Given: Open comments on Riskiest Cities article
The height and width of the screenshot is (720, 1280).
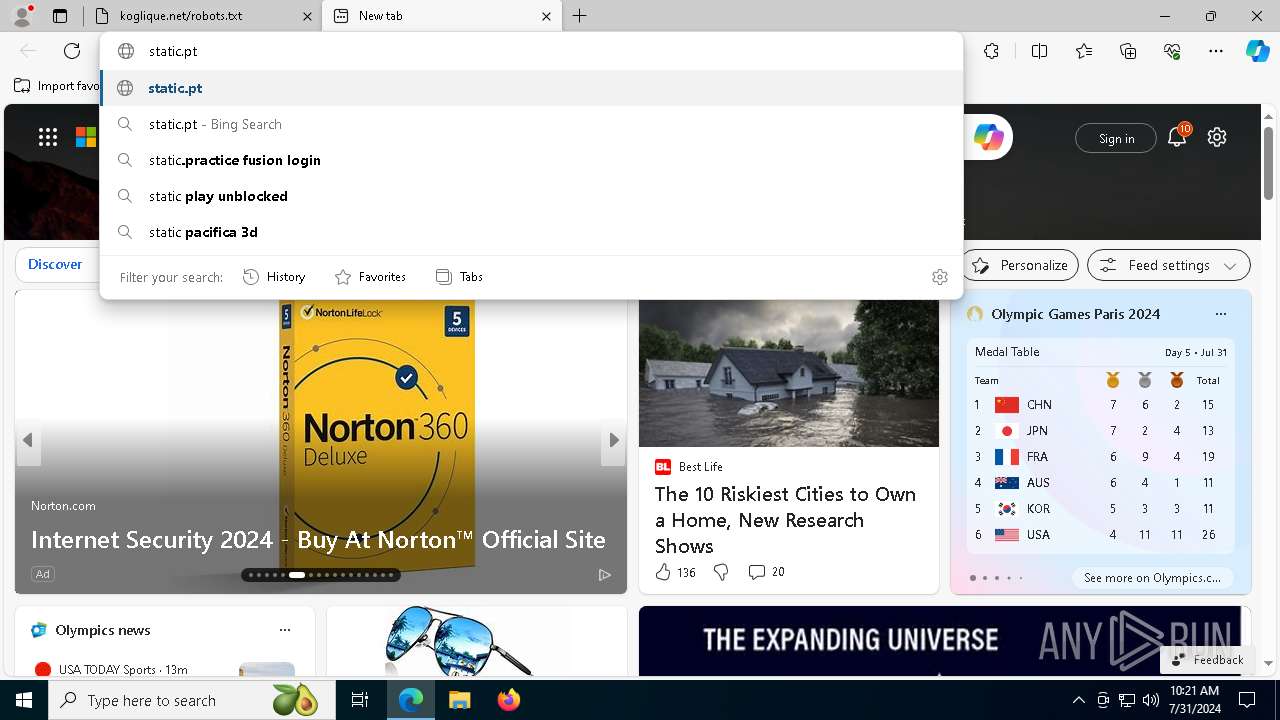Looking at the screenshot, I should point(766,572).
